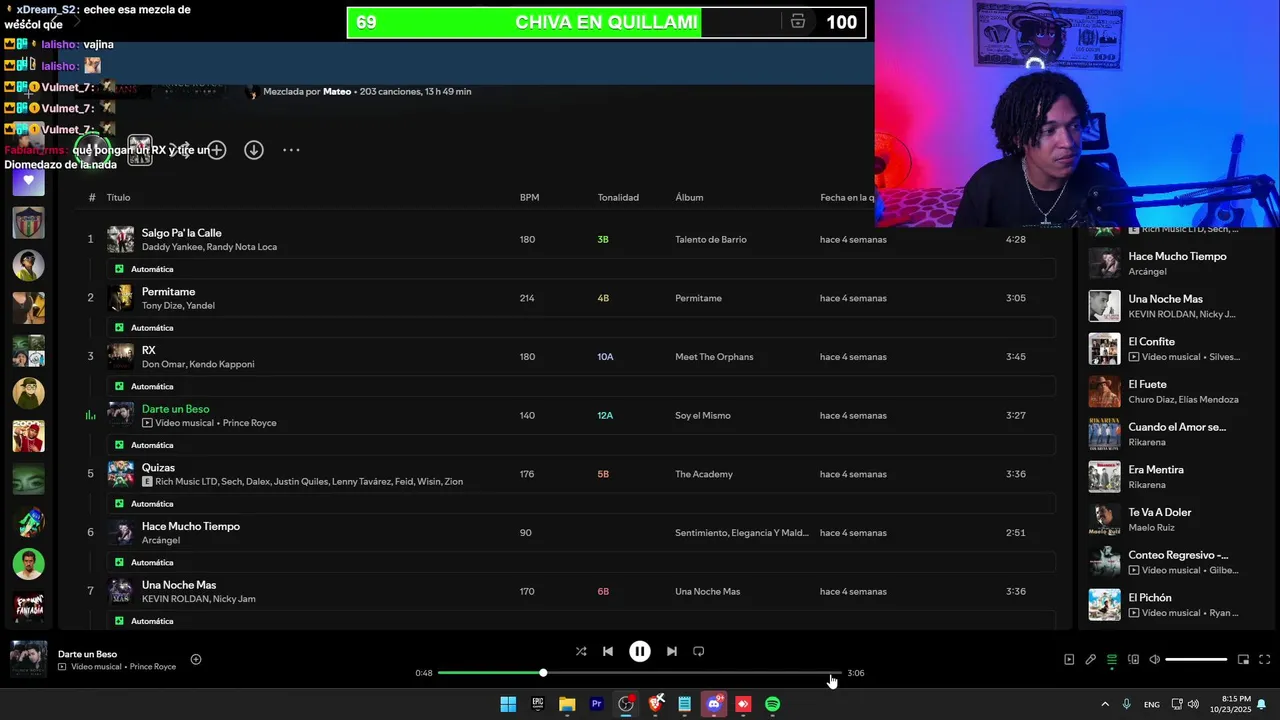Open the Meet The Orphans album link

click(x=714, y=357)
